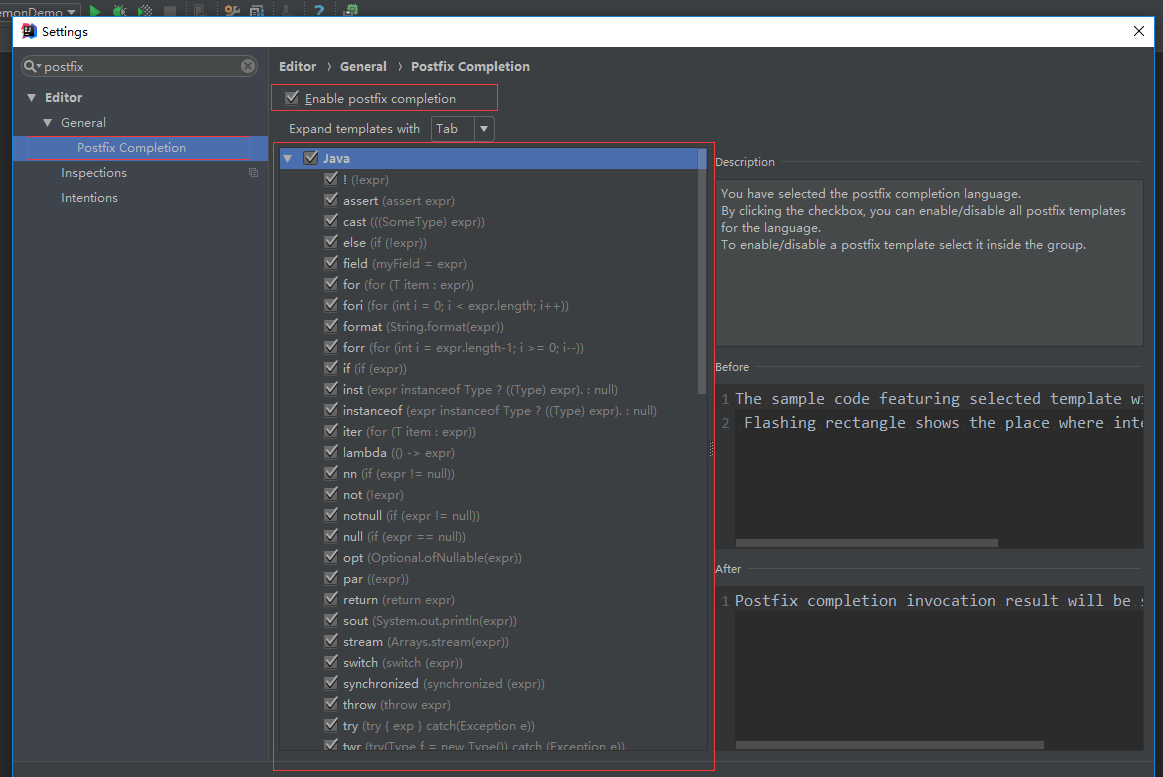Viewport: 1163px width, 777px height.
Task: Open Expand templates with Tab dropdown
Action: (x=463, y=128)
